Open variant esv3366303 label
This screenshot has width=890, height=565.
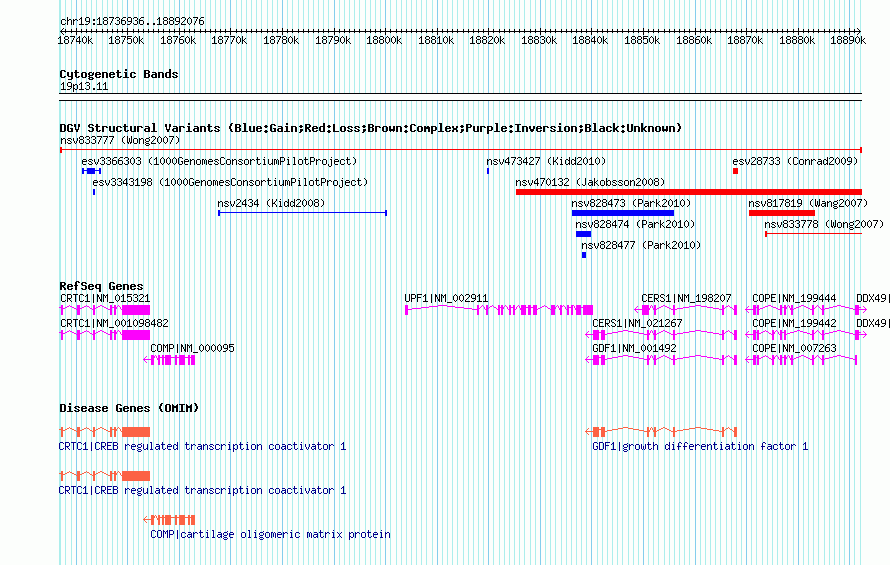tap(219, 161)
